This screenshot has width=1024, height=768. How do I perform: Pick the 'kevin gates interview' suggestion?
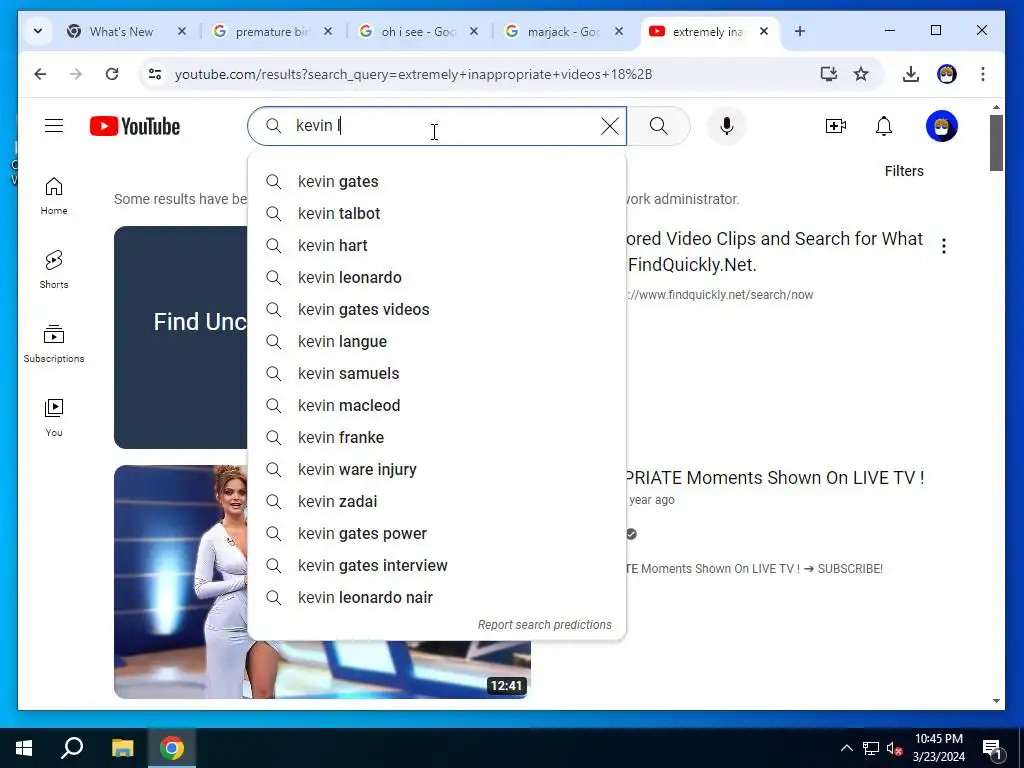click(437, 566)
